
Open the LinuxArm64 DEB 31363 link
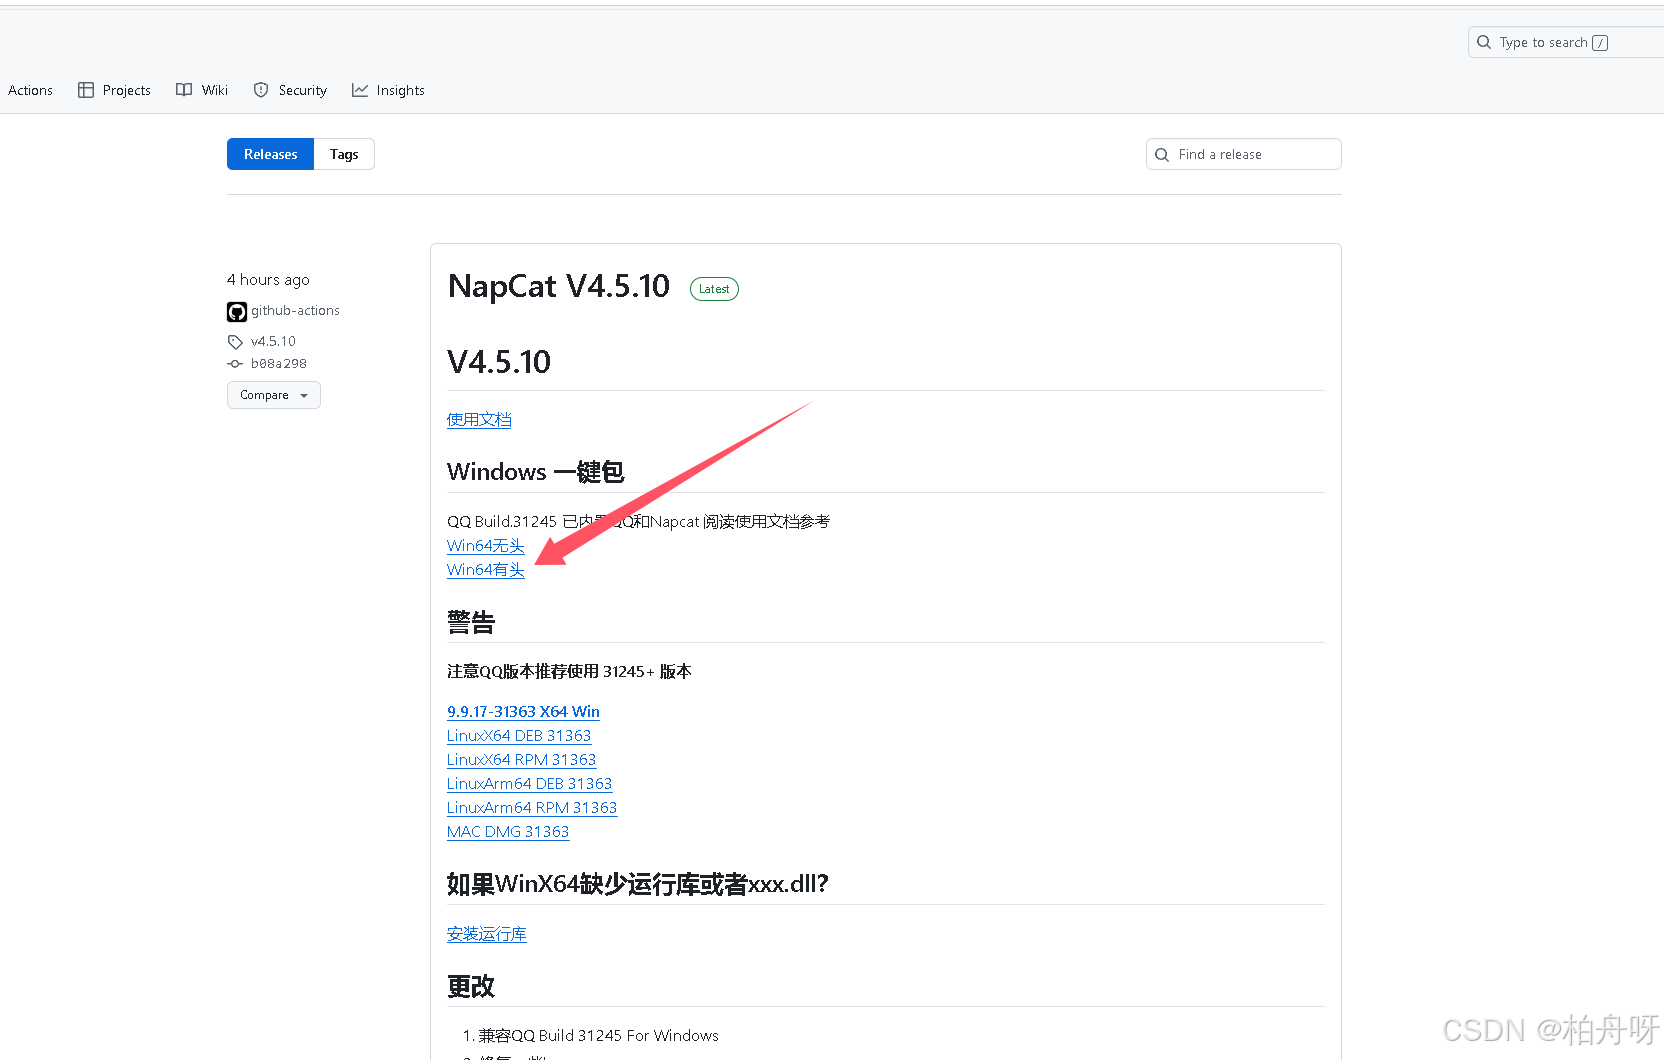[529, 784]
